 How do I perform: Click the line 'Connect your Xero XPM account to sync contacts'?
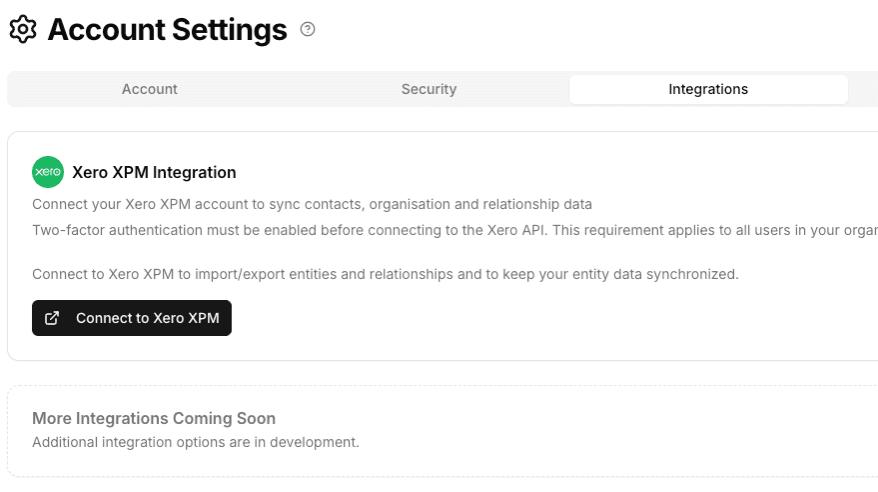(x=312, y=204)
